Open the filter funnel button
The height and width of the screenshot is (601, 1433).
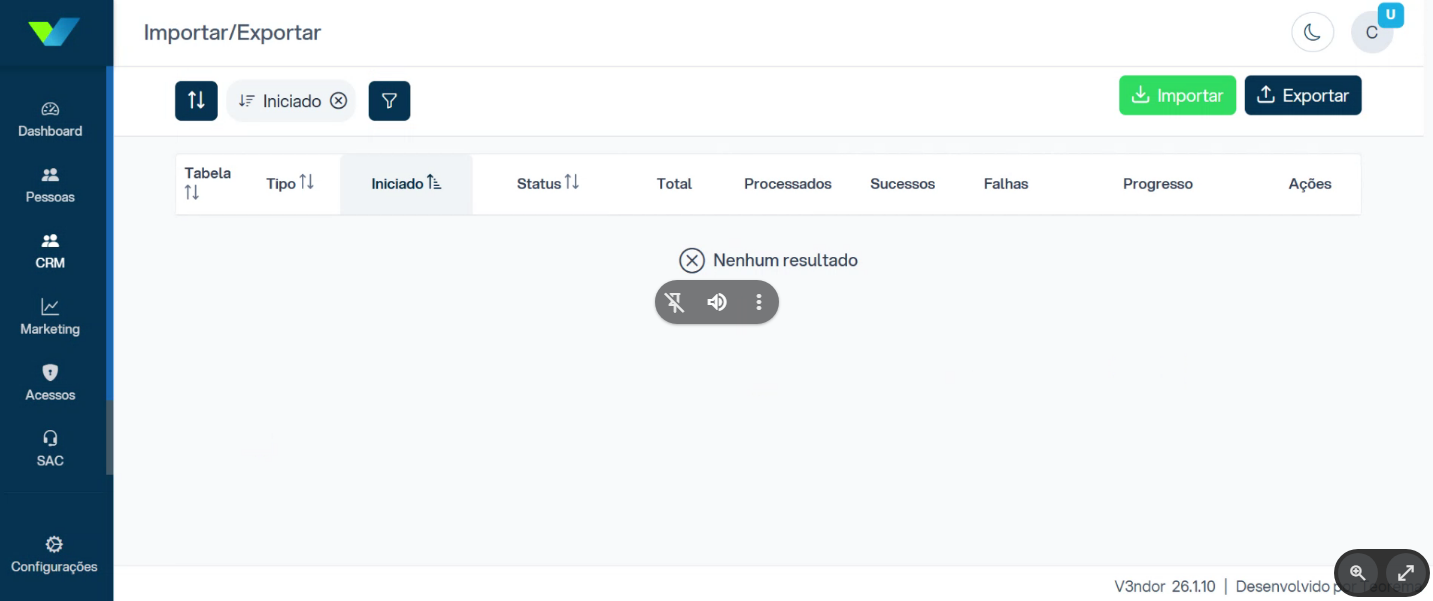389,101
